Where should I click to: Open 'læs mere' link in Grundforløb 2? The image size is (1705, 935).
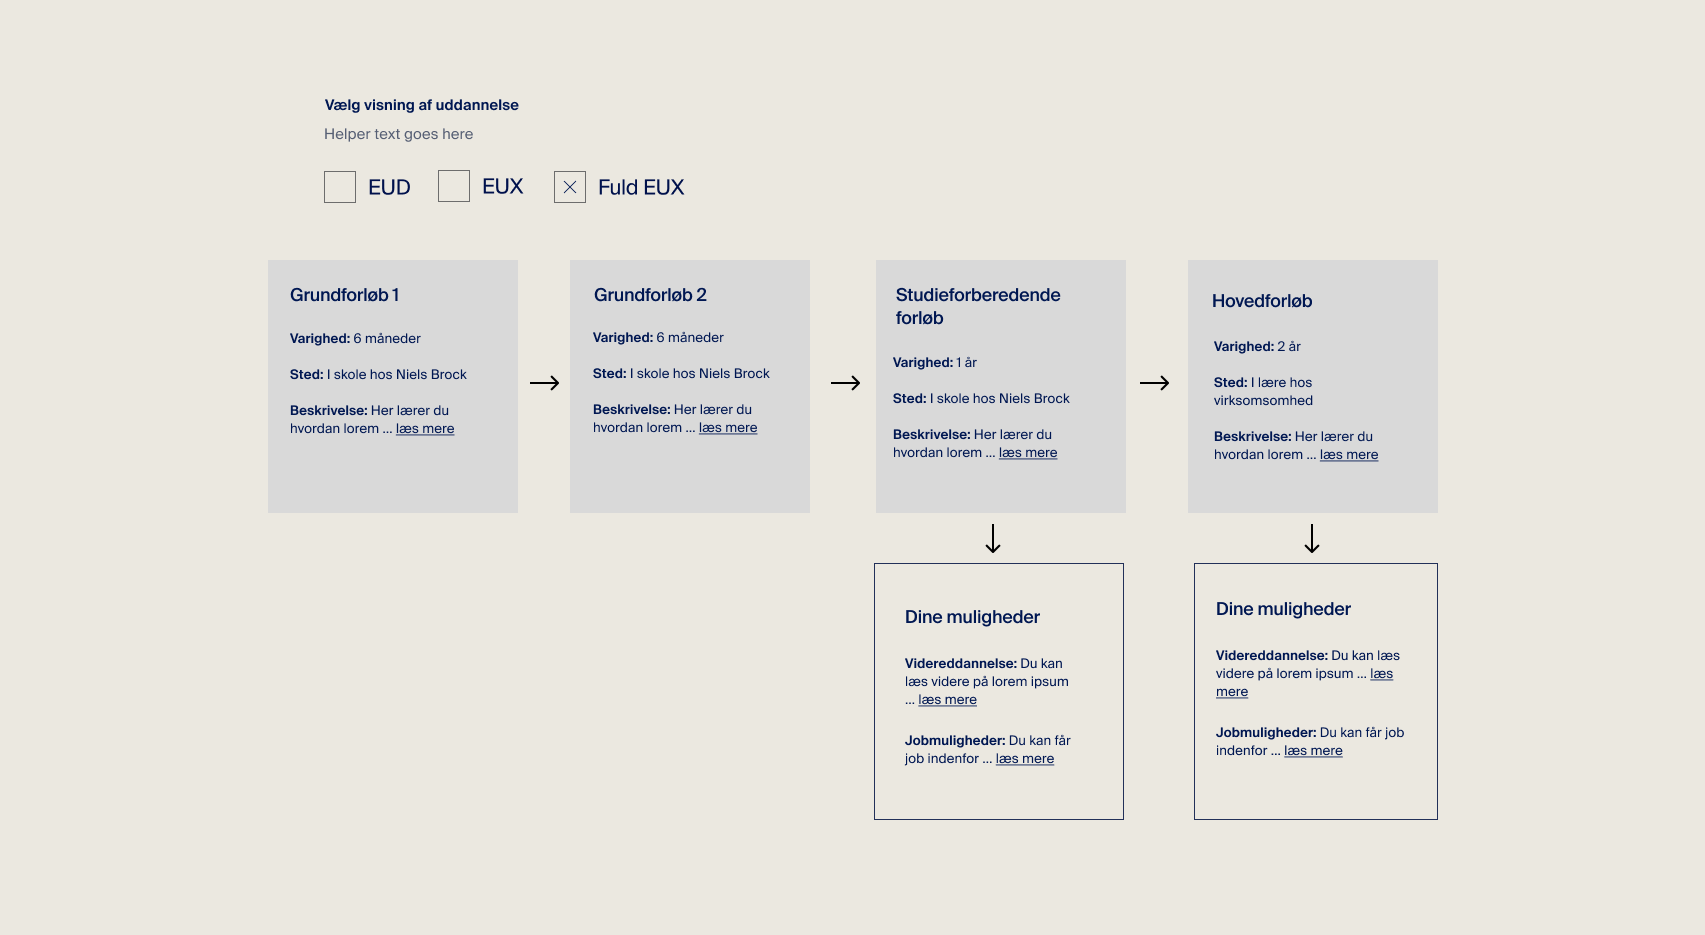pos(728,428)
